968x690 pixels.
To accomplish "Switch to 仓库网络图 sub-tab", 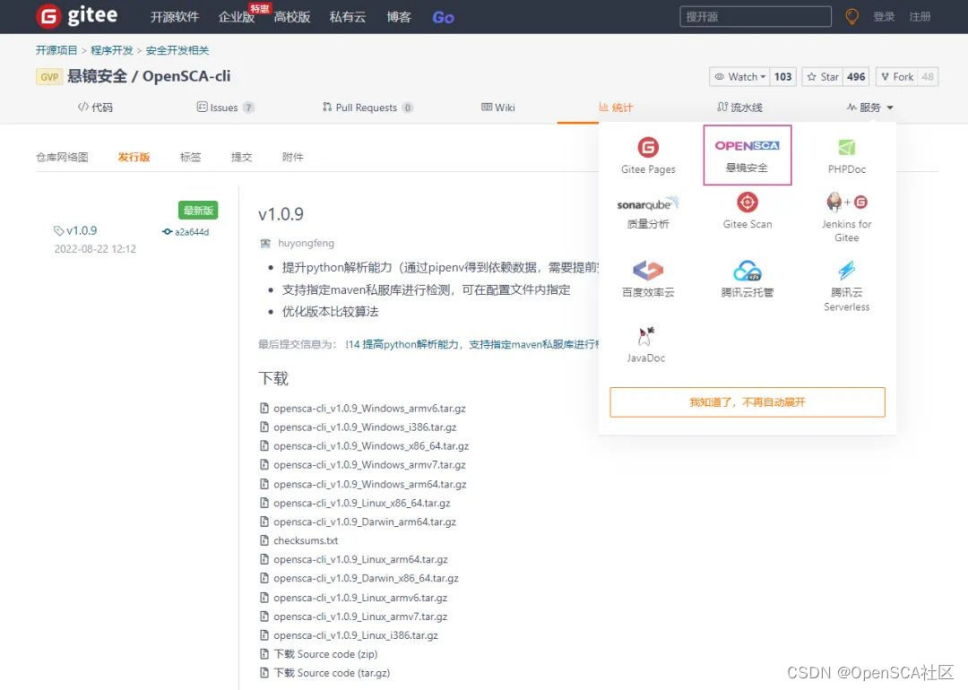I will coord(62,157).
